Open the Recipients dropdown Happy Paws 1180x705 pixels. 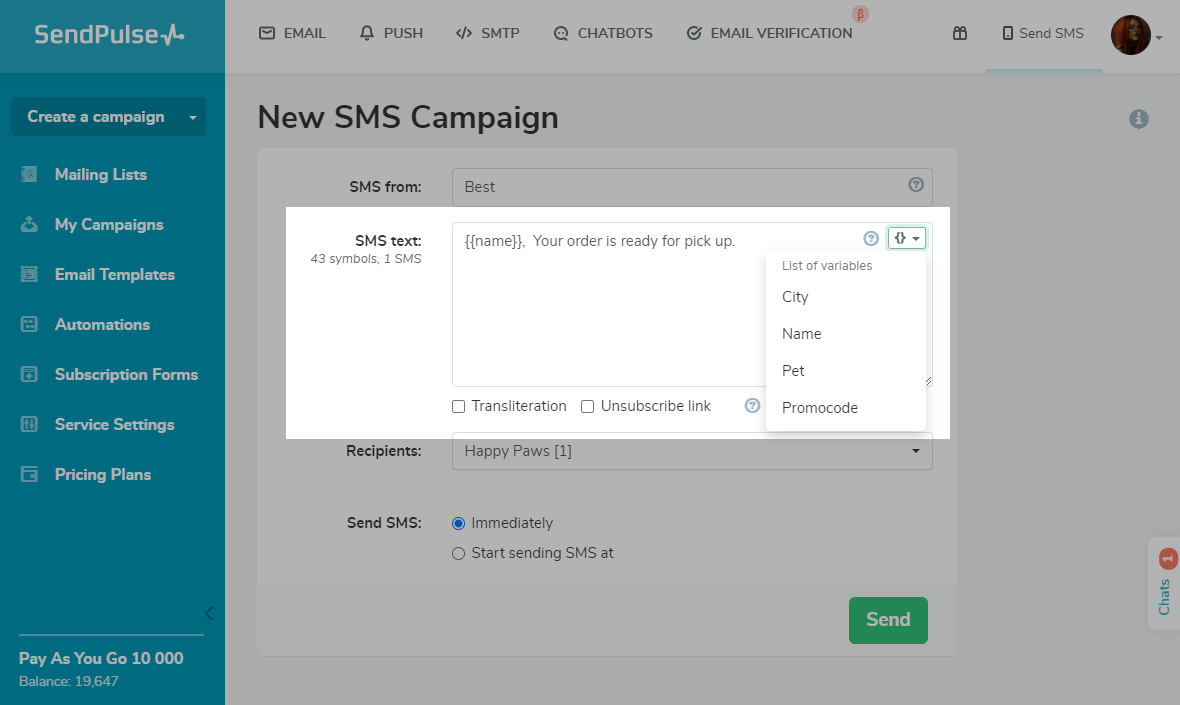coord(692,451)
